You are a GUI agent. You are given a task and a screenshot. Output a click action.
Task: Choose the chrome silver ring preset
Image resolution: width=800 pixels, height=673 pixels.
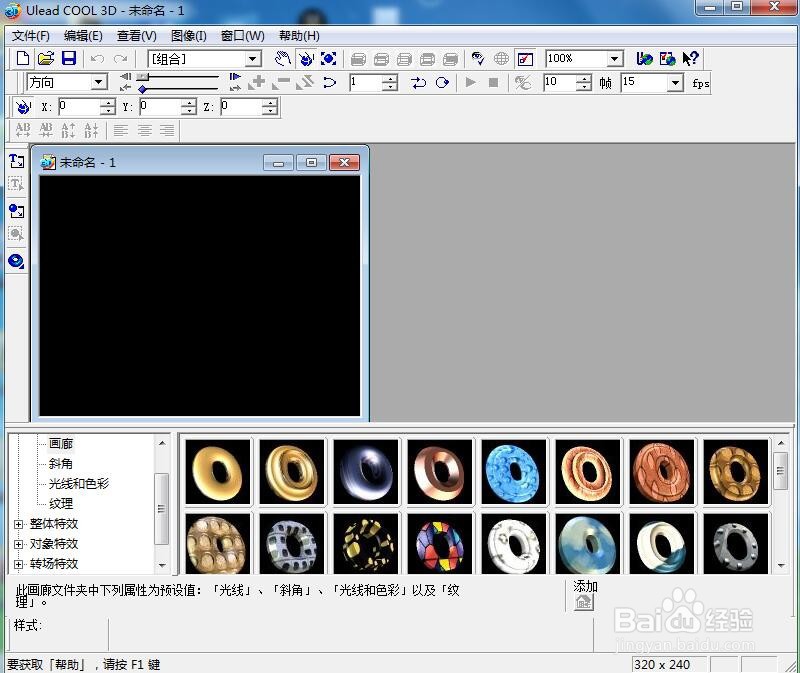pyautogui.click(x=366, y=471)
